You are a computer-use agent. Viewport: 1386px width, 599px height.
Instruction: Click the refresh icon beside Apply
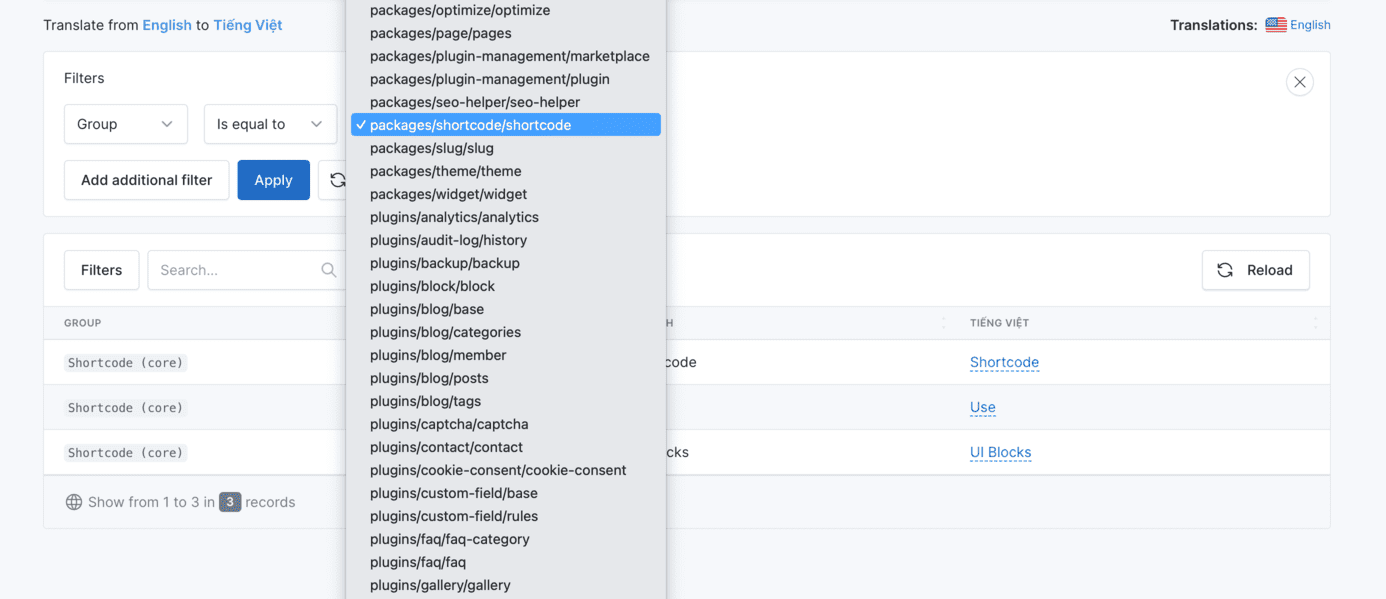(336, 180)
